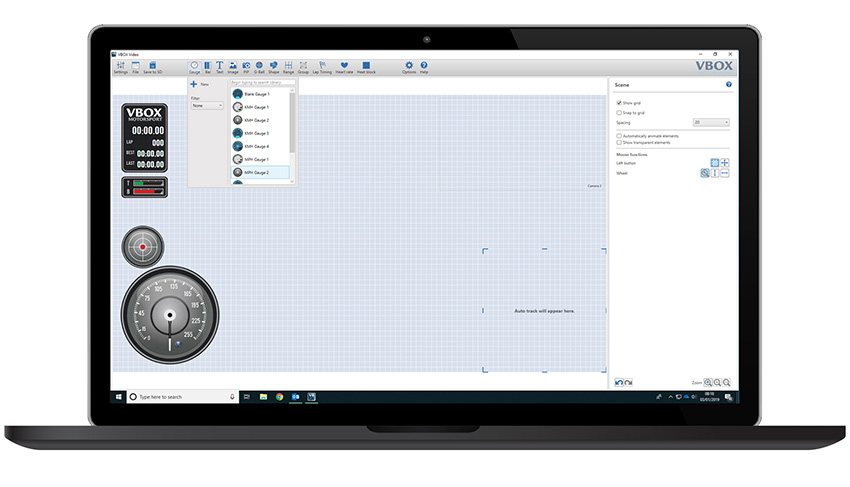
Task: Open the Lap Timing tool
Action: 322,67
